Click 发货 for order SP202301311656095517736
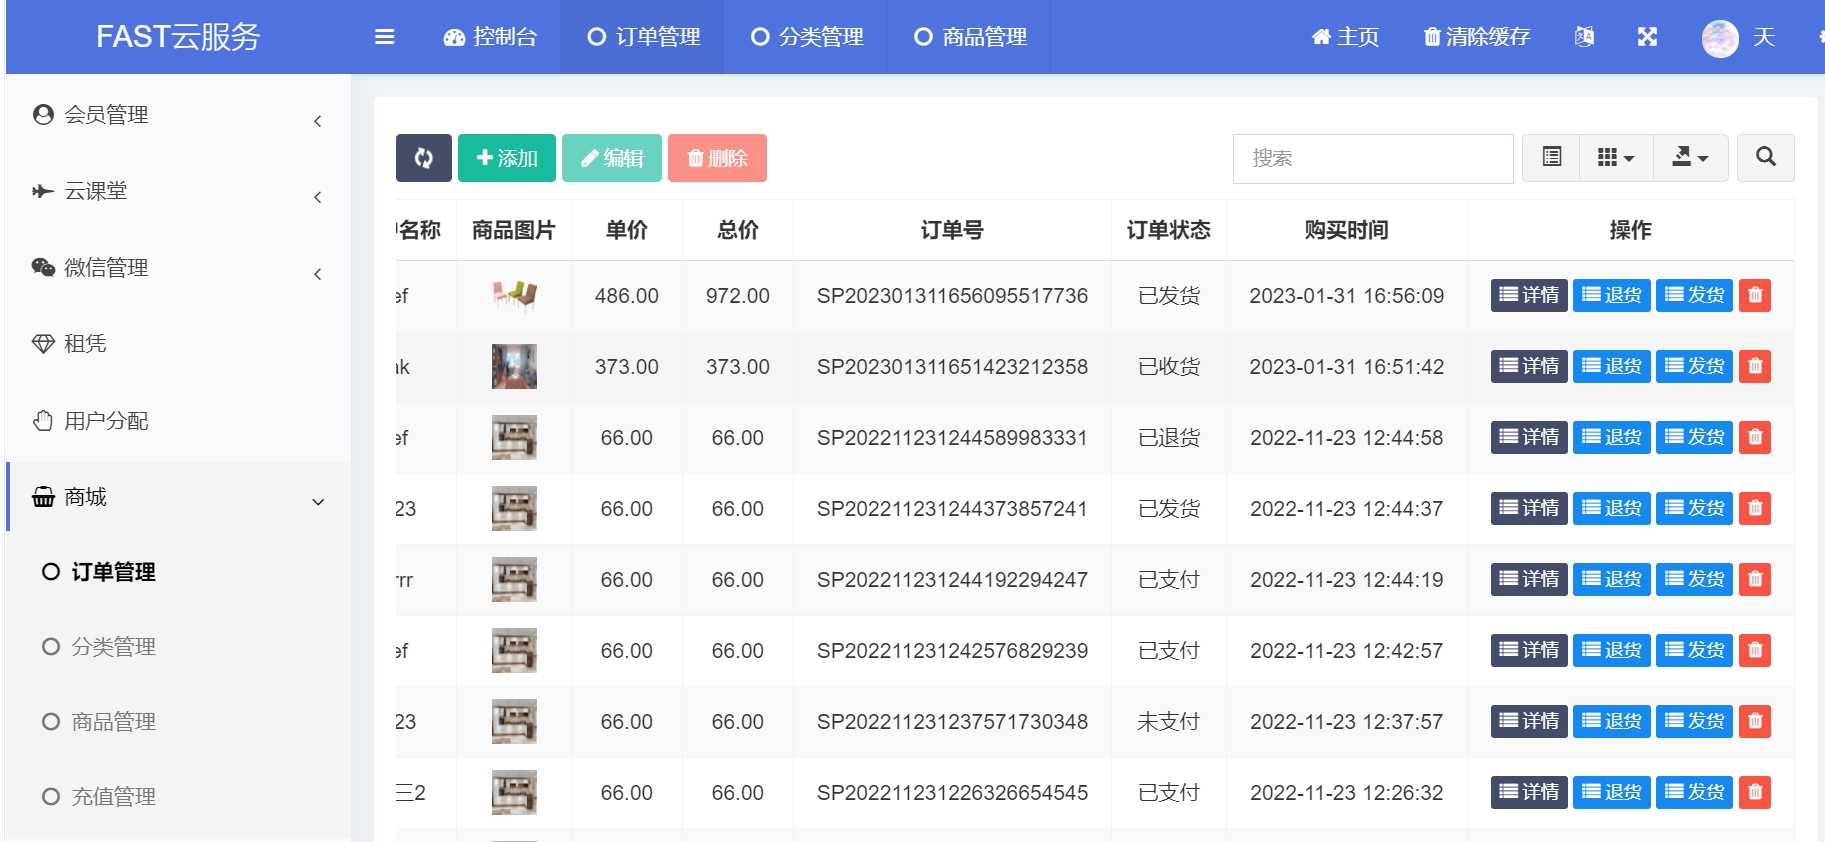The image size is (1825, 842). [1695, 295]
